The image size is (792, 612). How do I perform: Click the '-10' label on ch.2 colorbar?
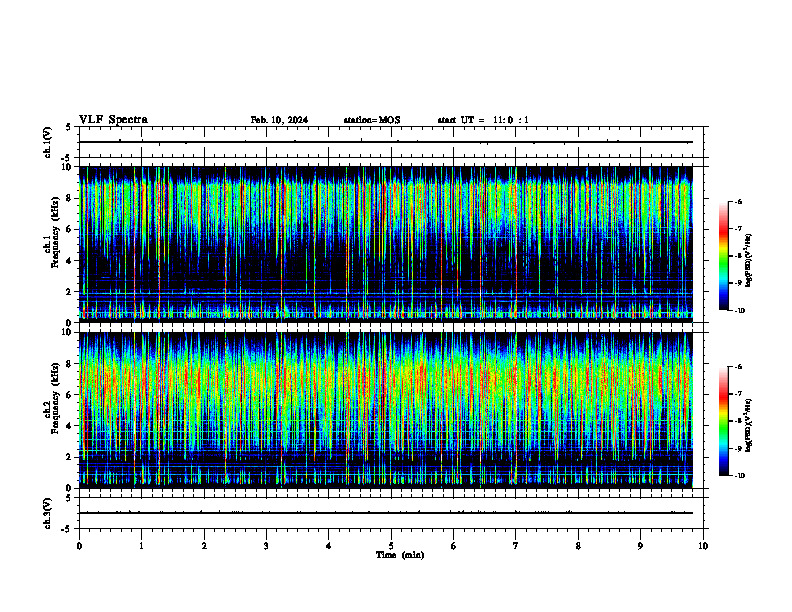(739, 476)
